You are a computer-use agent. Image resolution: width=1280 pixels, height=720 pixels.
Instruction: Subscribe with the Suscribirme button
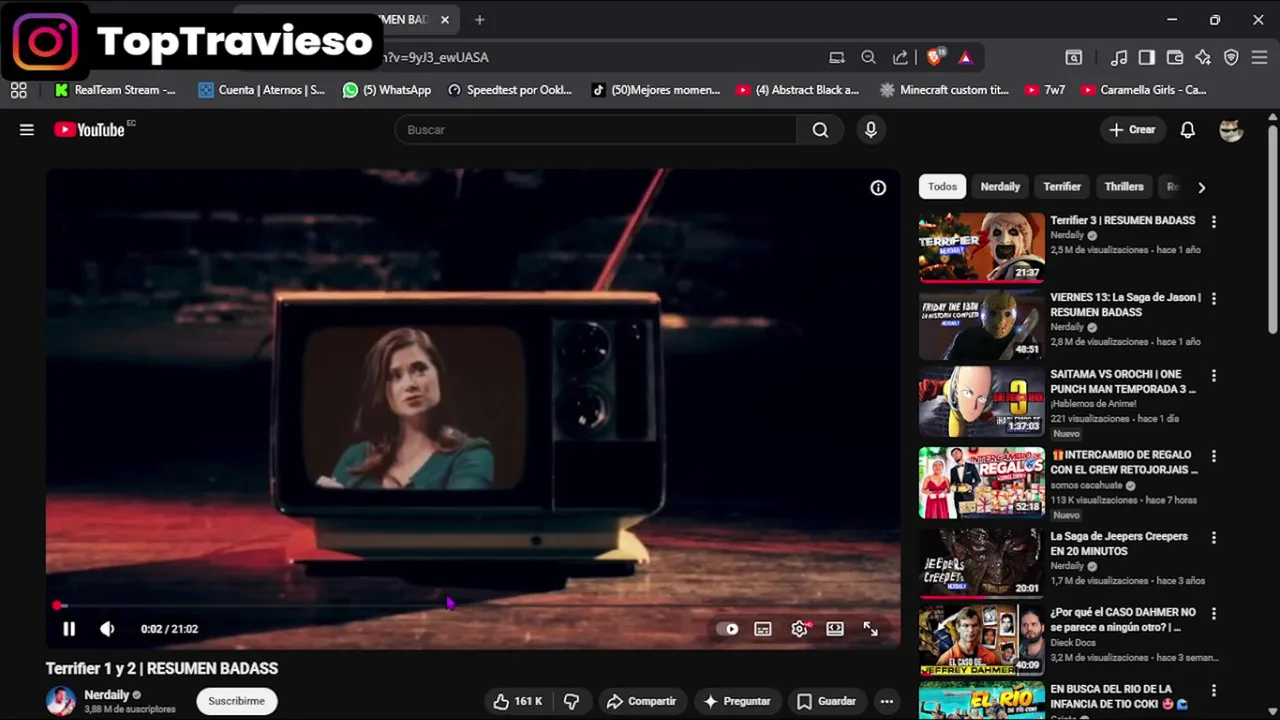(x=237, y=701)
